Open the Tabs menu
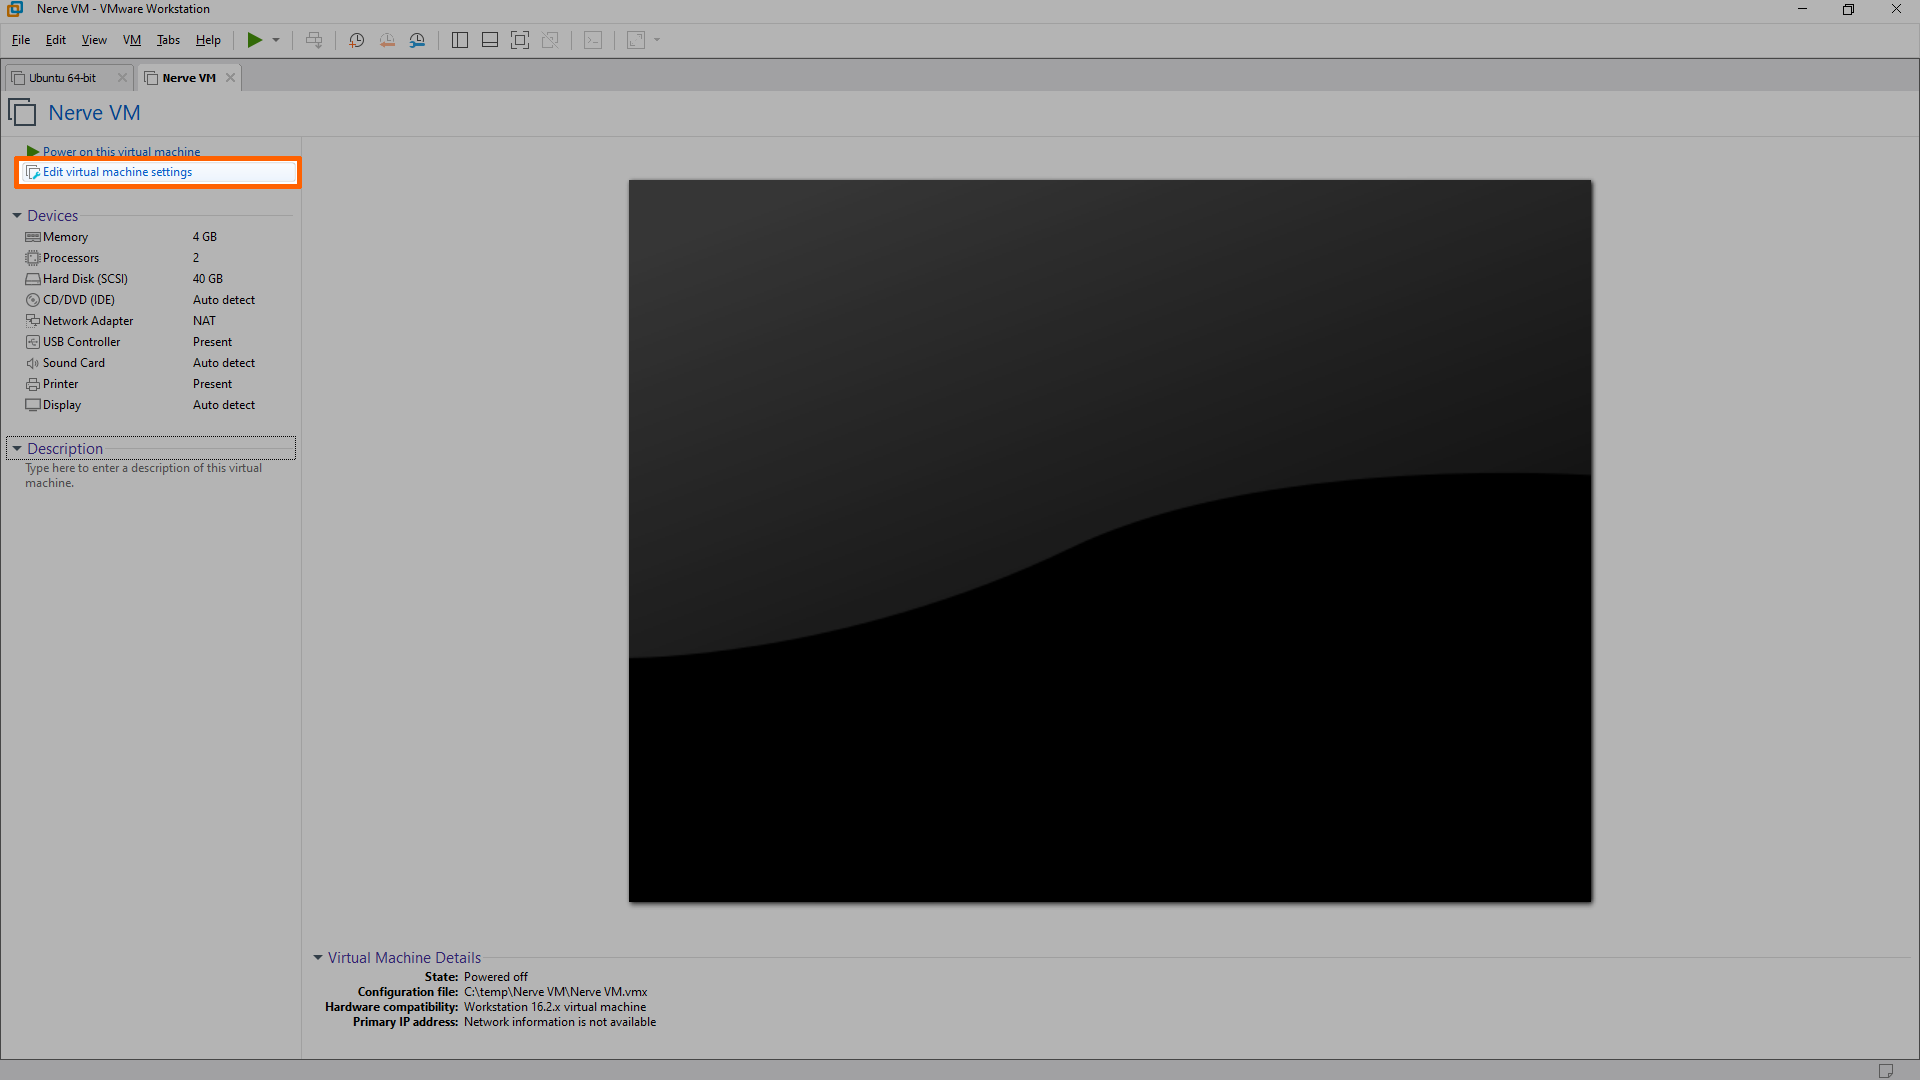This screenshot has height=1080, width=1920. point(168,40)
